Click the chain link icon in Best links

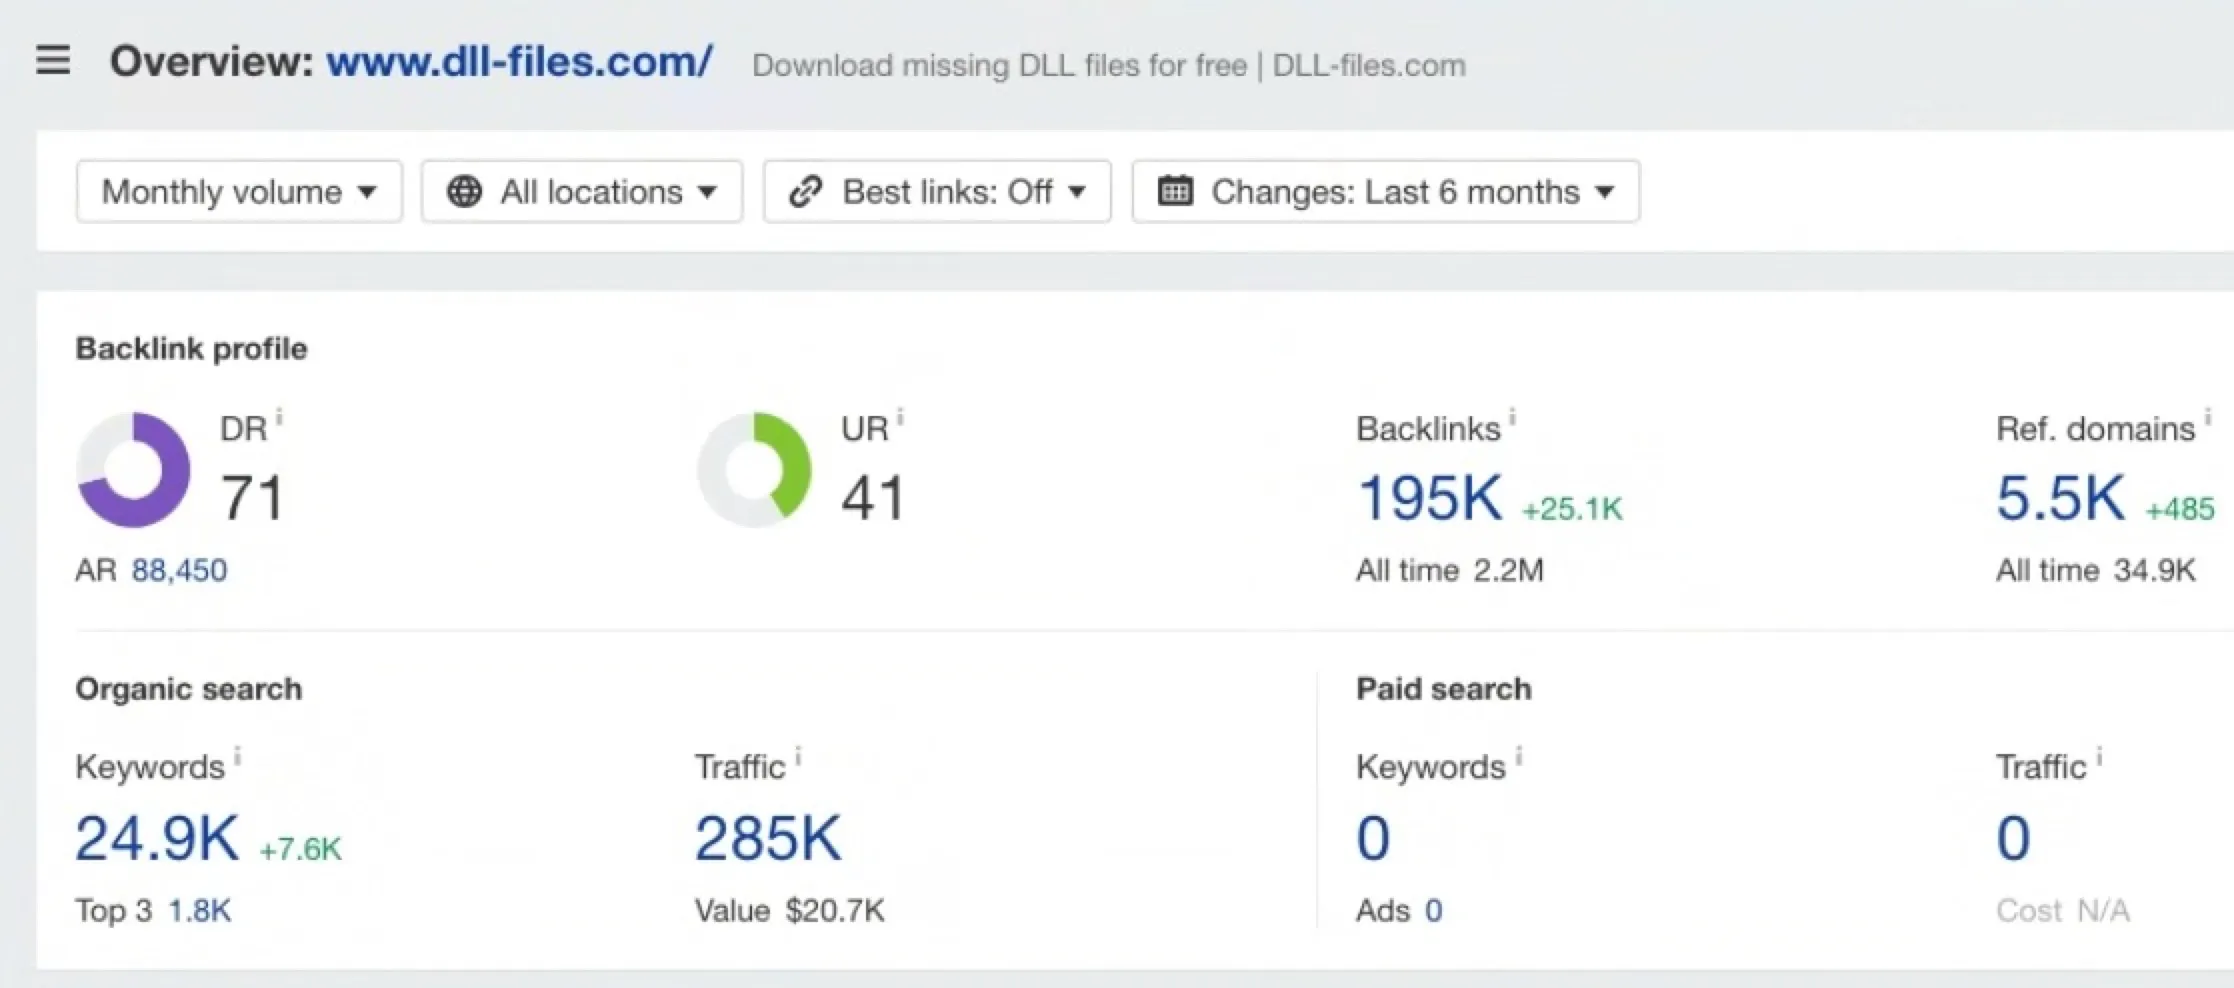[x=805, y=191]
